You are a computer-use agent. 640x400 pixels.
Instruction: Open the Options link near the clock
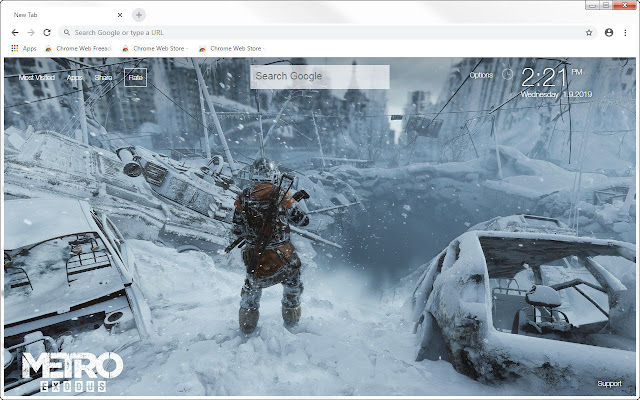click(x=481, y=75)
